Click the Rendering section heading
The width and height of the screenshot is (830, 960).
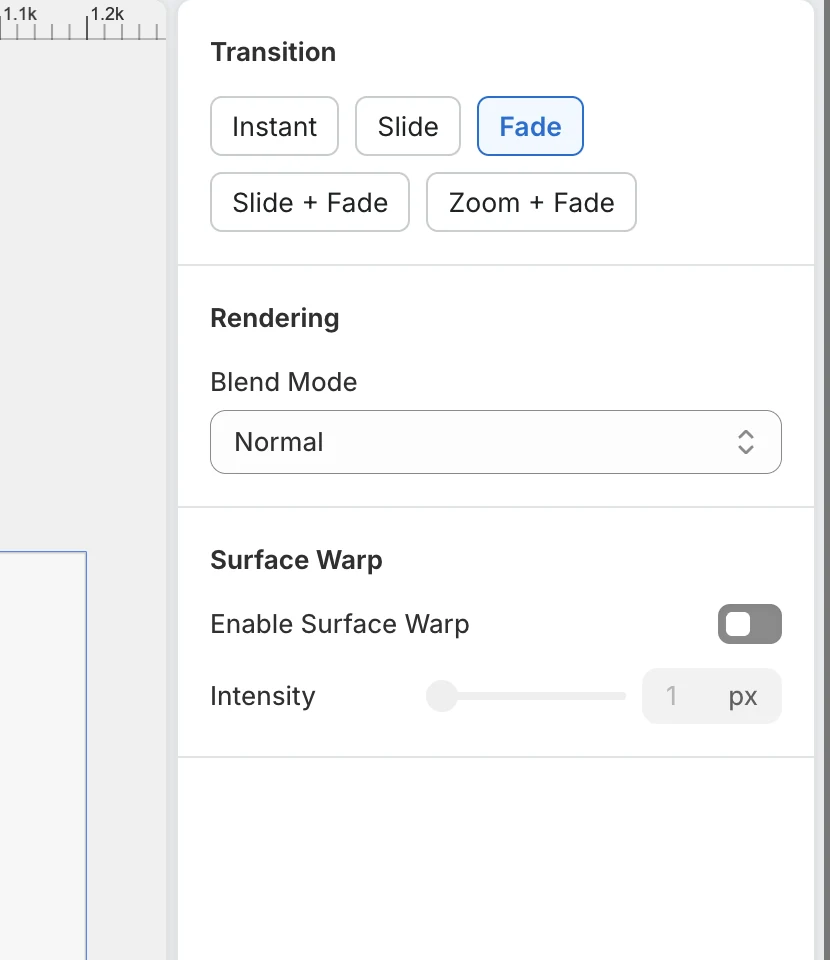[x=275, y=318]
